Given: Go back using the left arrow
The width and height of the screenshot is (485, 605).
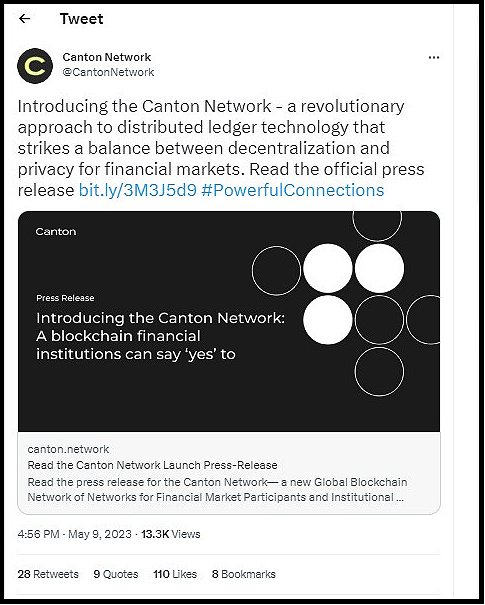Looking at the screenshot, I should coord(25,18).
